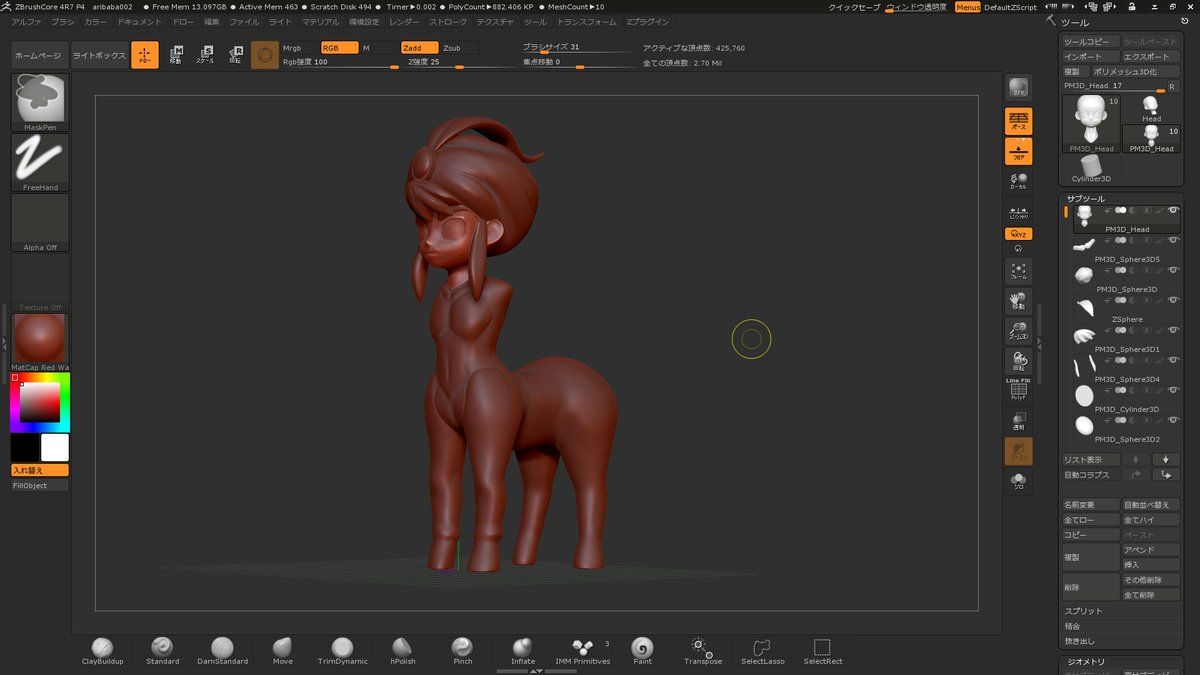Expand the スプリット section
Screen dimensions: 1200x675
click(1084, 611)
